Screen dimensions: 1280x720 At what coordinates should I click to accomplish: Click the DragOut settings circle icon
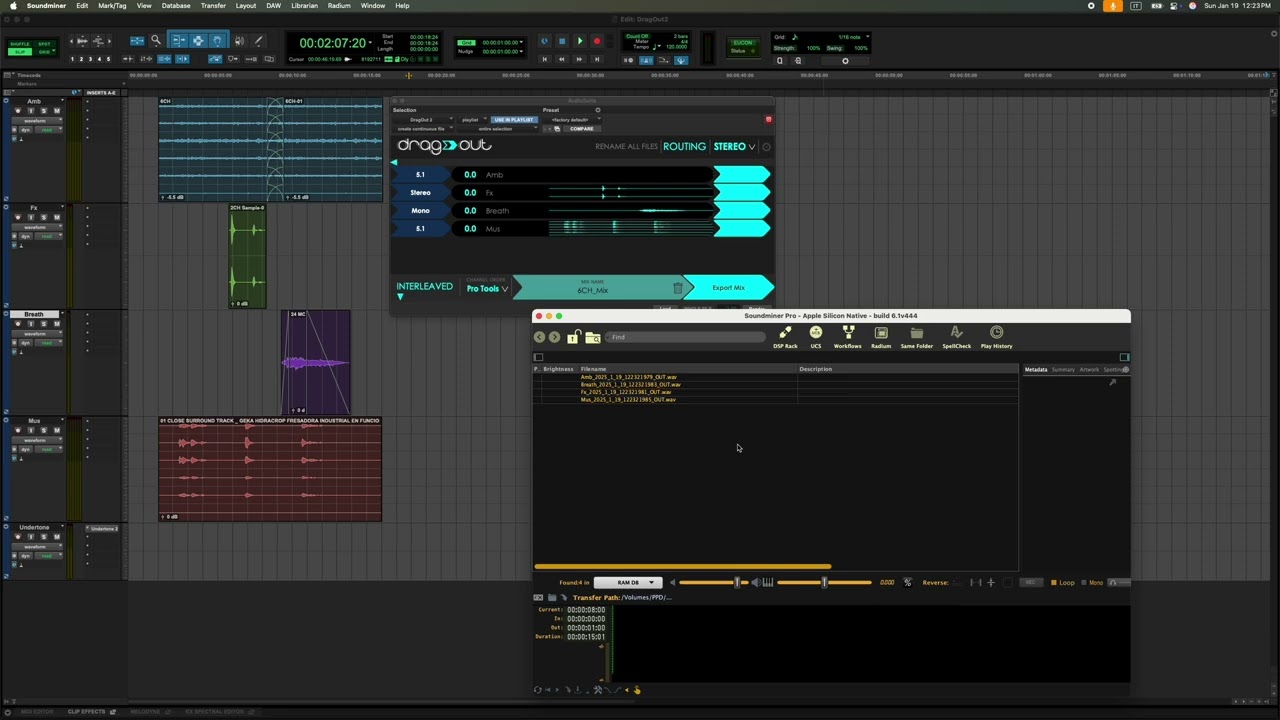point(766,147)
